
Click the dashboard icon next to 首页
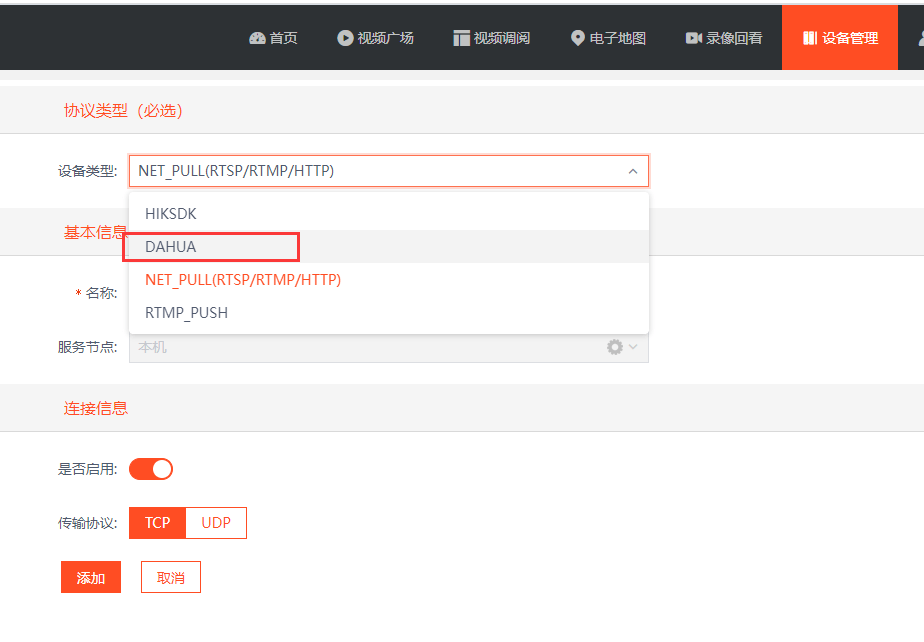pyautogui.click(x=258, y=38)
